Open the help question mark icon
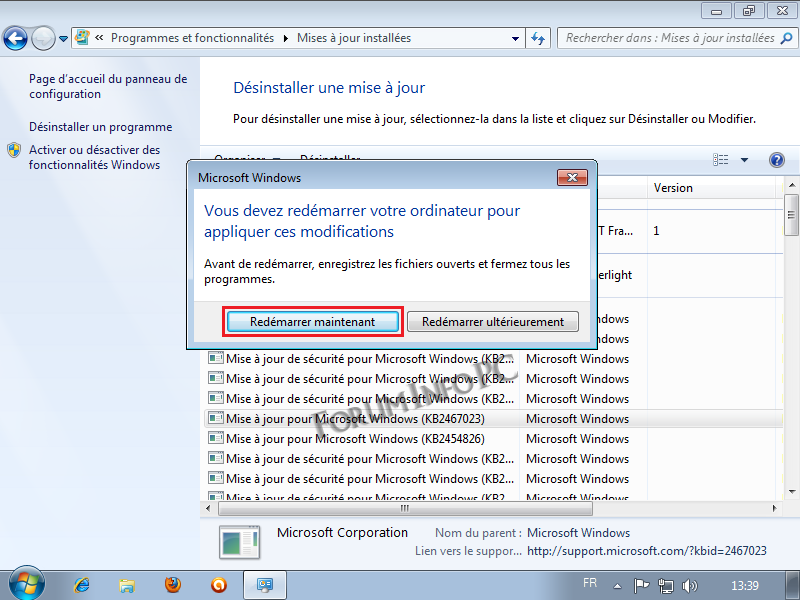The width and height of the screenshot is (800, 600). click(776, 160)
